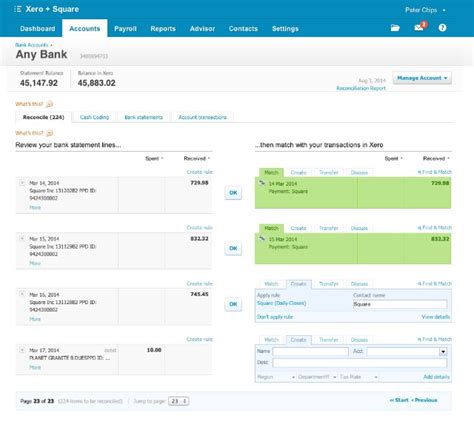Sort right panel by Spent column
Image resolution: width=474 pixels, height=424 pixels.
[393, 158]
